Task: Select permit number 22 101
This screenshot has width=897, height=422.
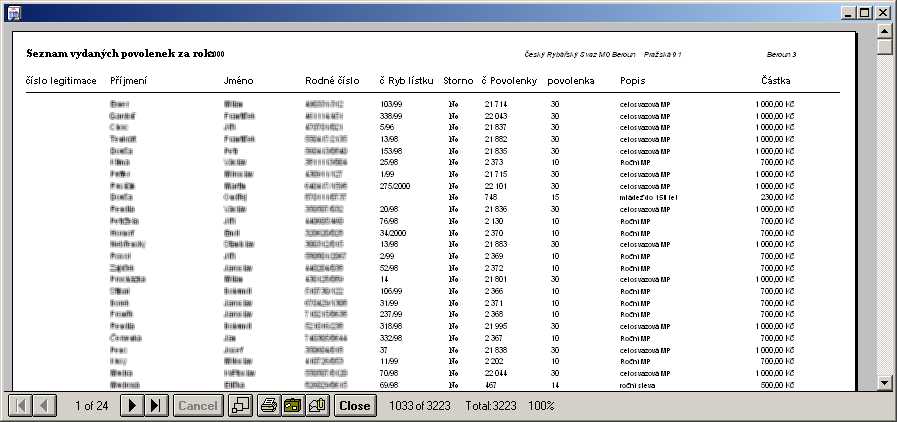Action: [x=496, y=186]
